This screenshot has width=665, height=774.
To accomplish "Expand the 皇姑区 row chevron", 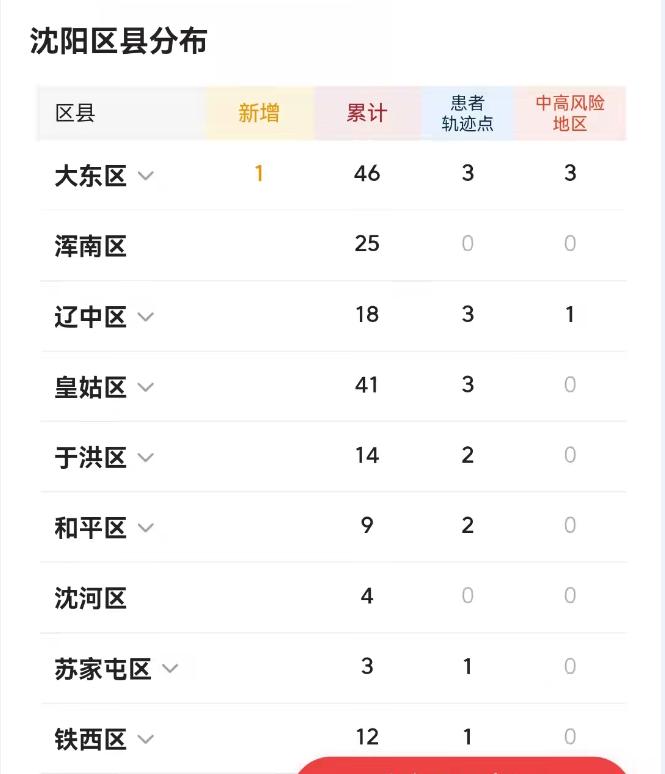I will (x=146, y=387).
